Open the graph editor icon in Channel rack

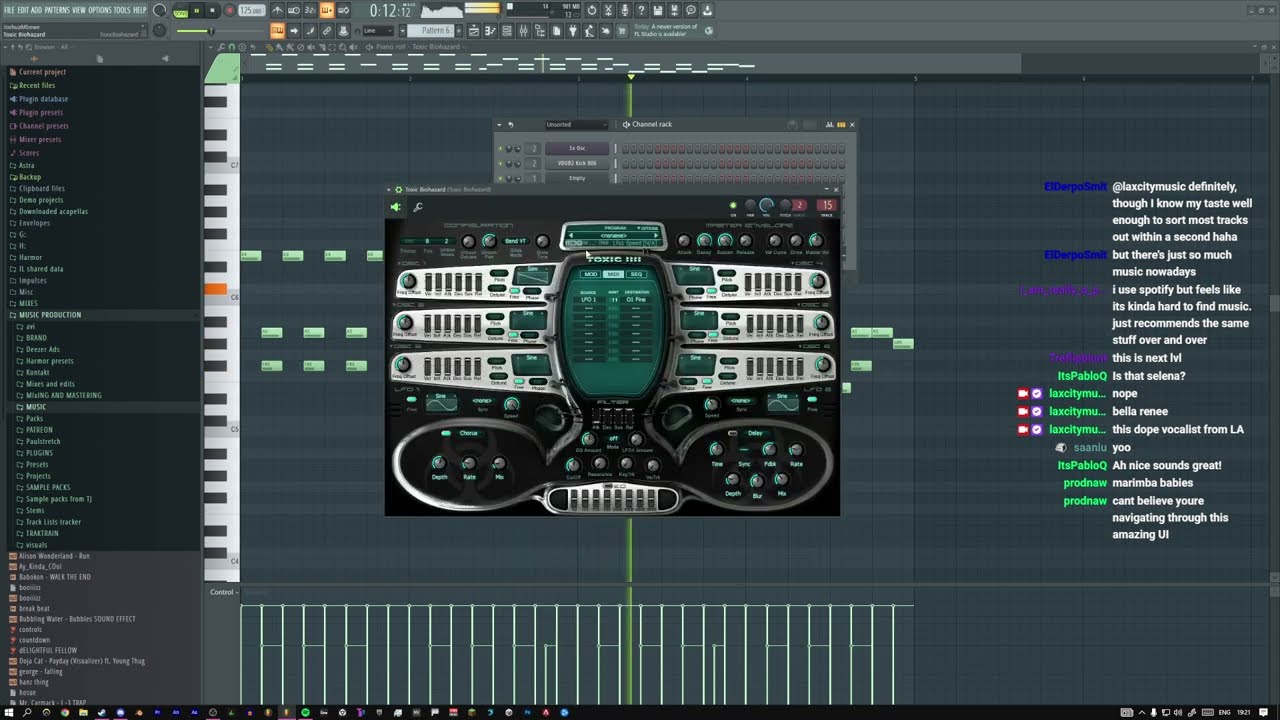tap(829, 125)
